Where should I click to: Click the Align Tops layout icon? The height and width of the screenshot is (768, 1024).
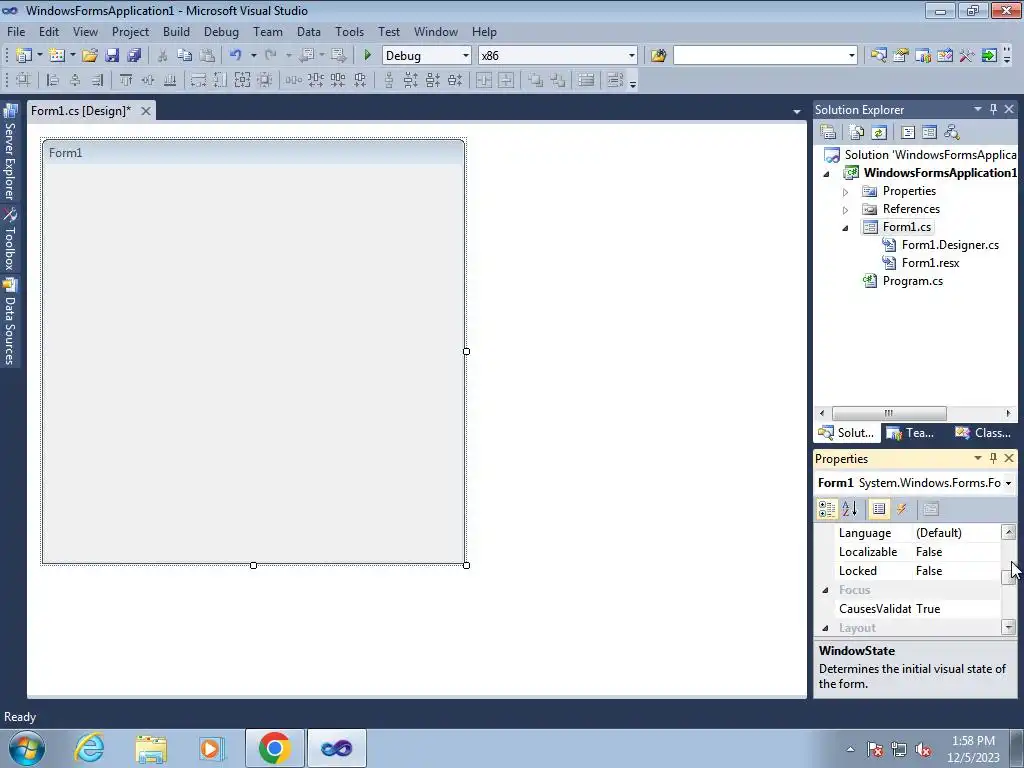125,80
